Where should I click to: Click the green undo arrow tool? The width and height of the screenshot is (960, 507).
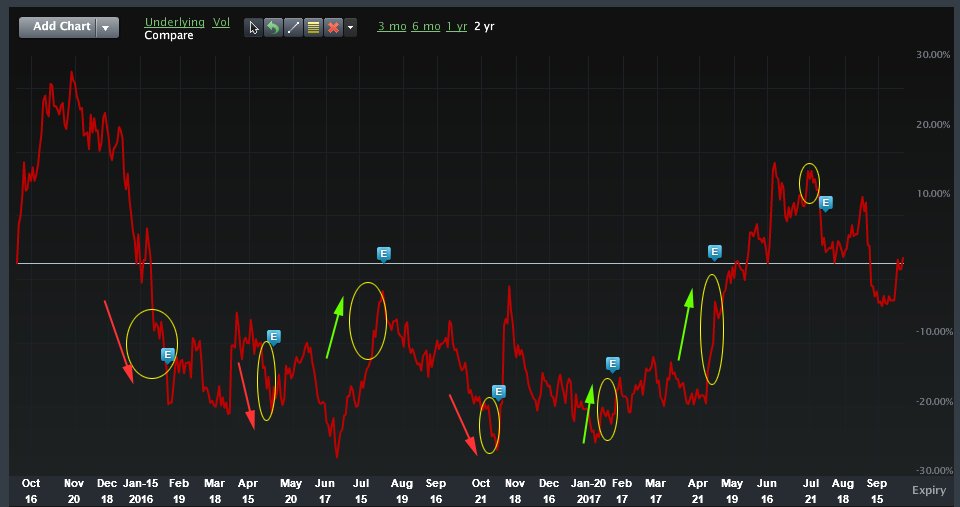[274, 28]
